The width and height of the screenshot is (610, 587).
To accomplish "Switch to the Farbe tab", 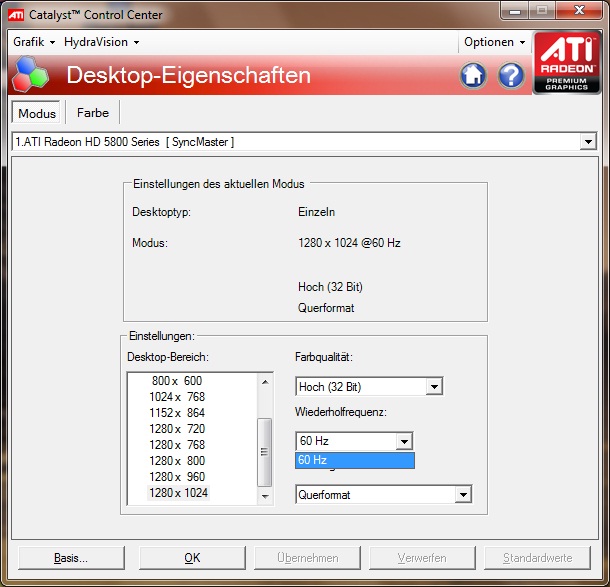I will 93,113.
